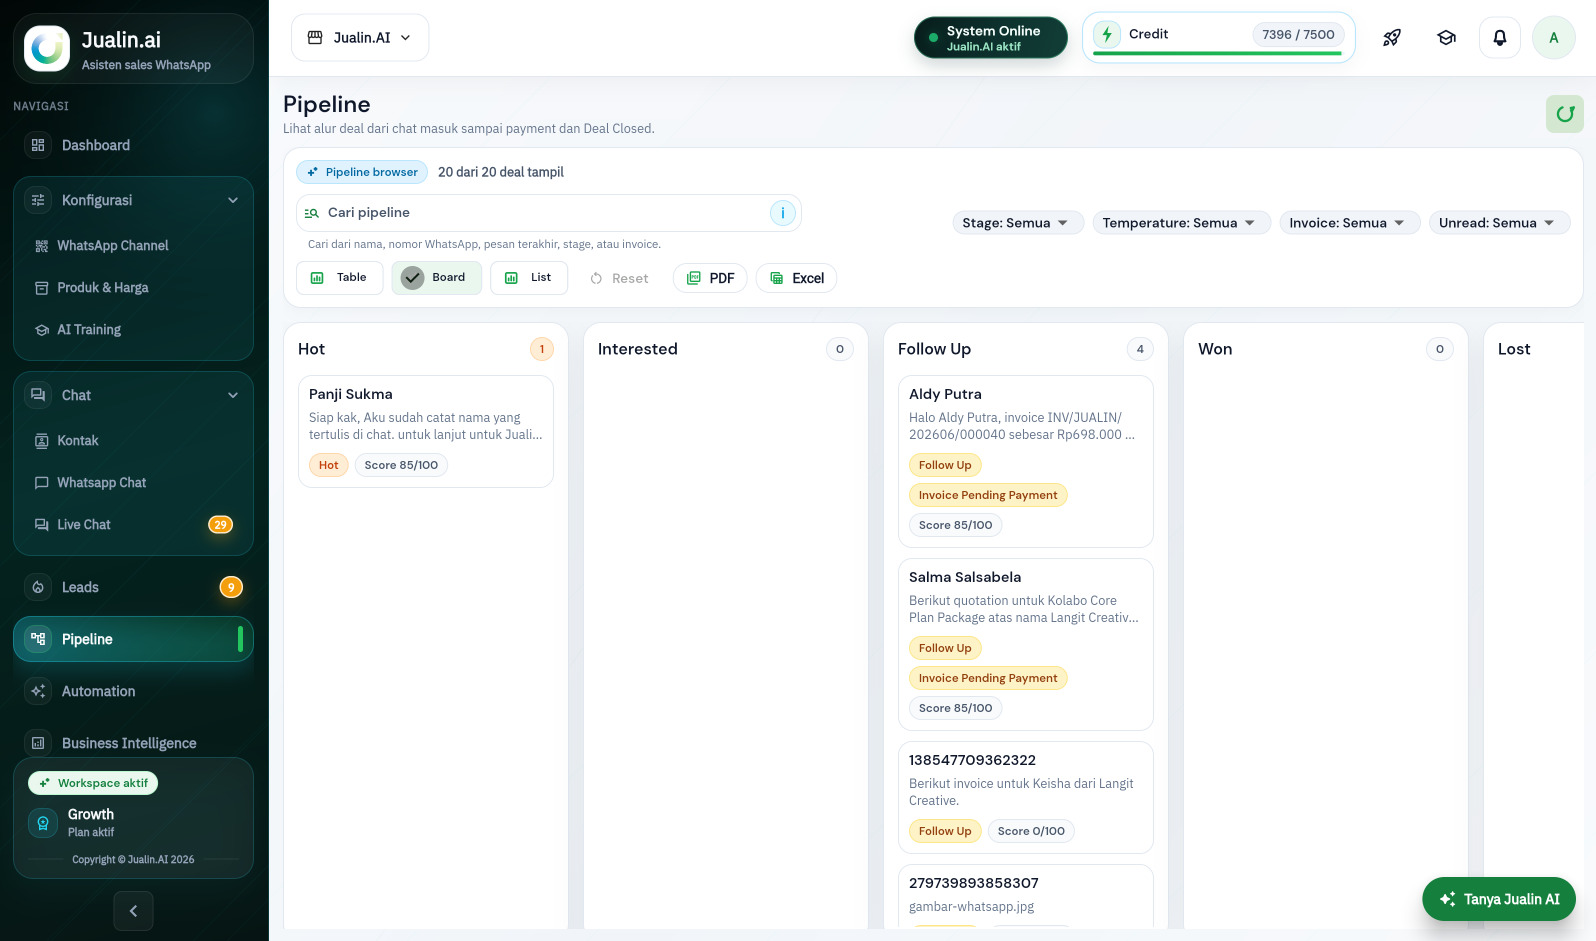Click the Reset filters button
This screenshot has height=941, width=1596.
point(620,278)
